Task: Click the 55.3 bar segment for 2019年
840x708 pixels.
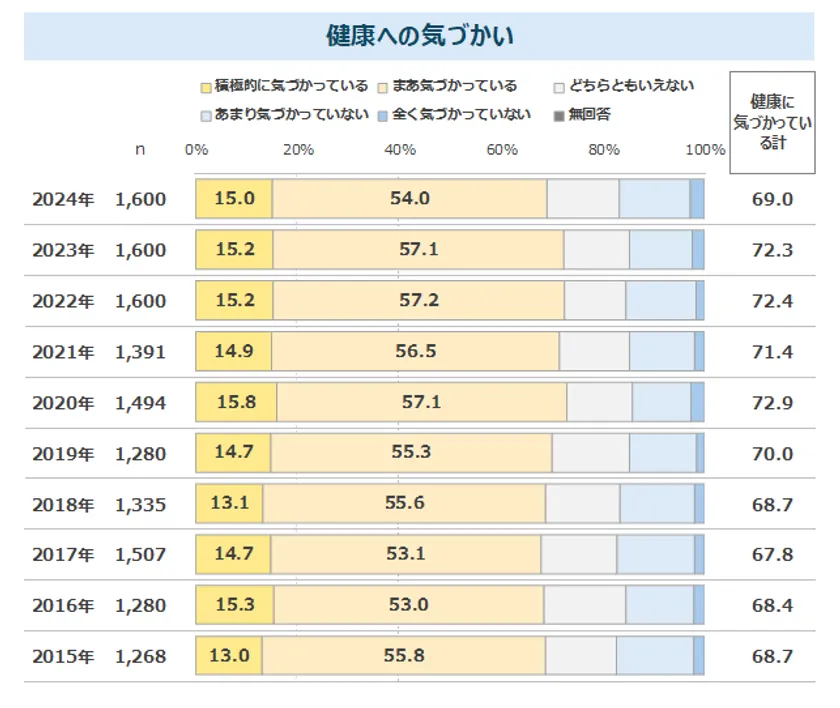Action: 411,453
